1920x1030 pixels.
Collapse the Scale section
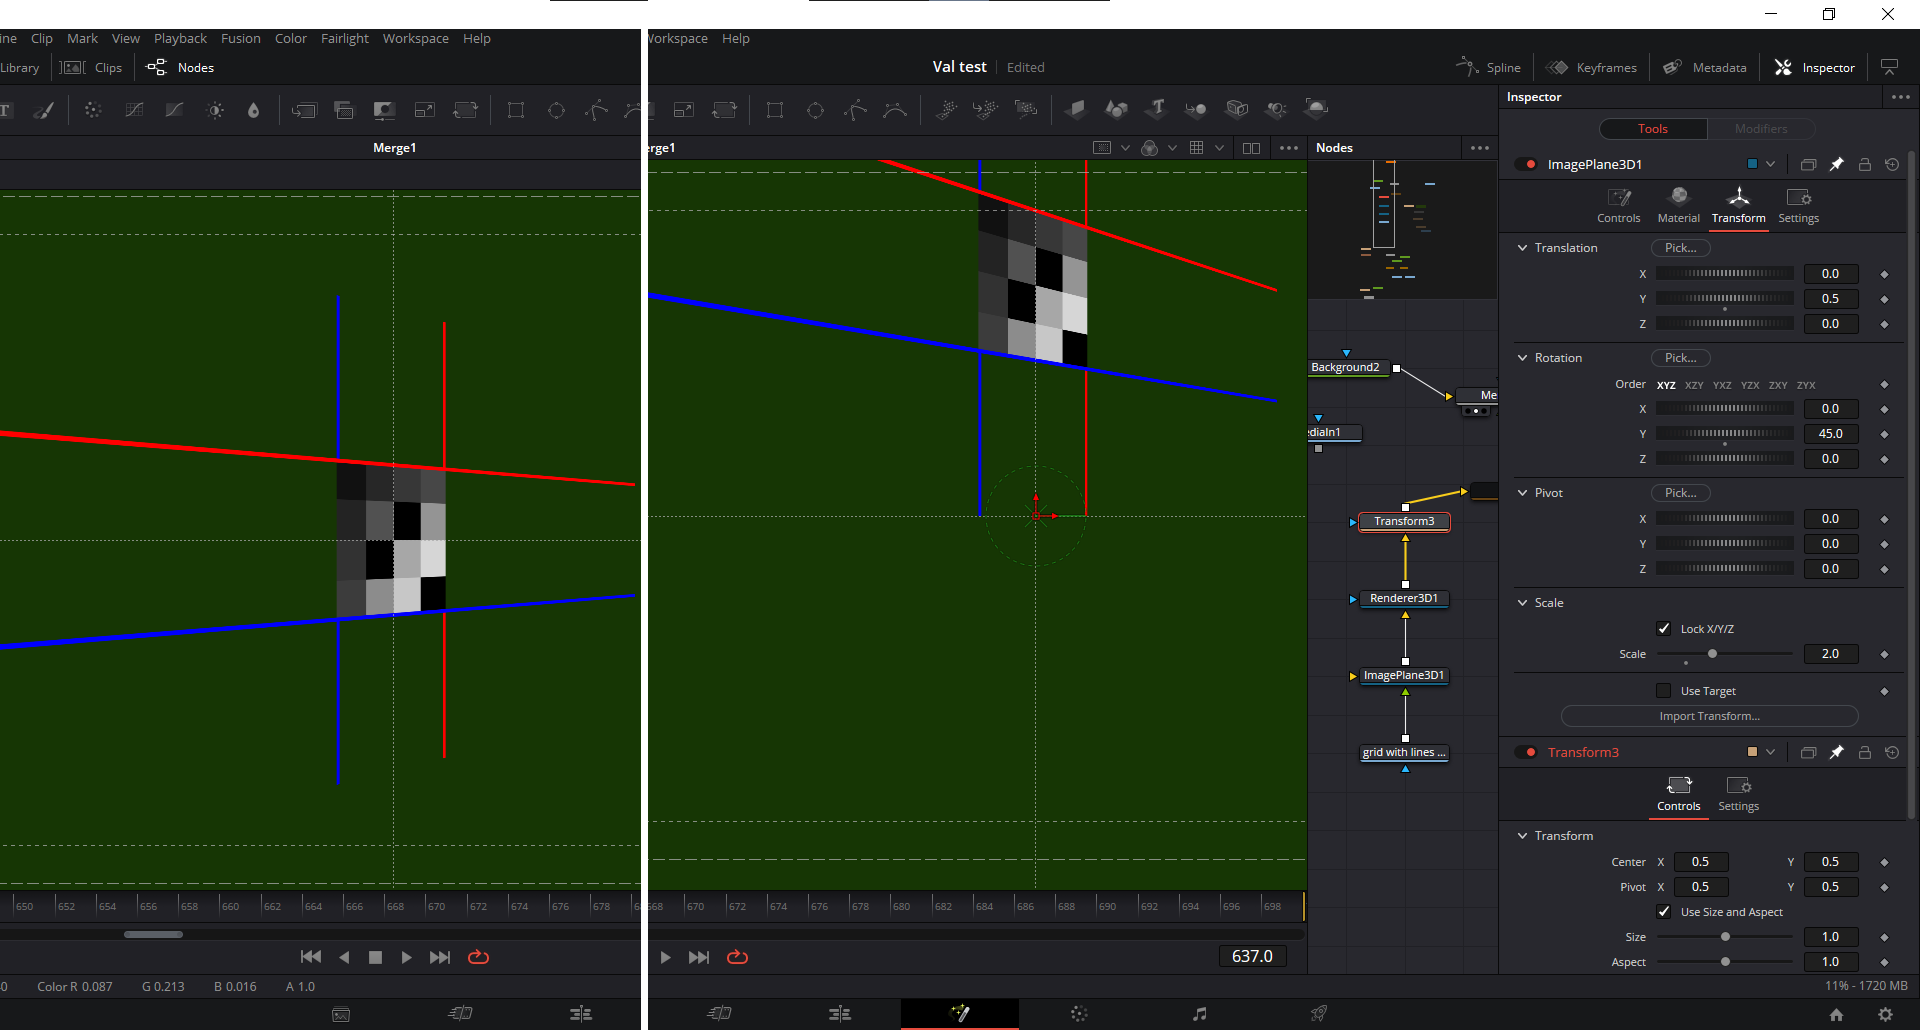(x=1523, y=603)
